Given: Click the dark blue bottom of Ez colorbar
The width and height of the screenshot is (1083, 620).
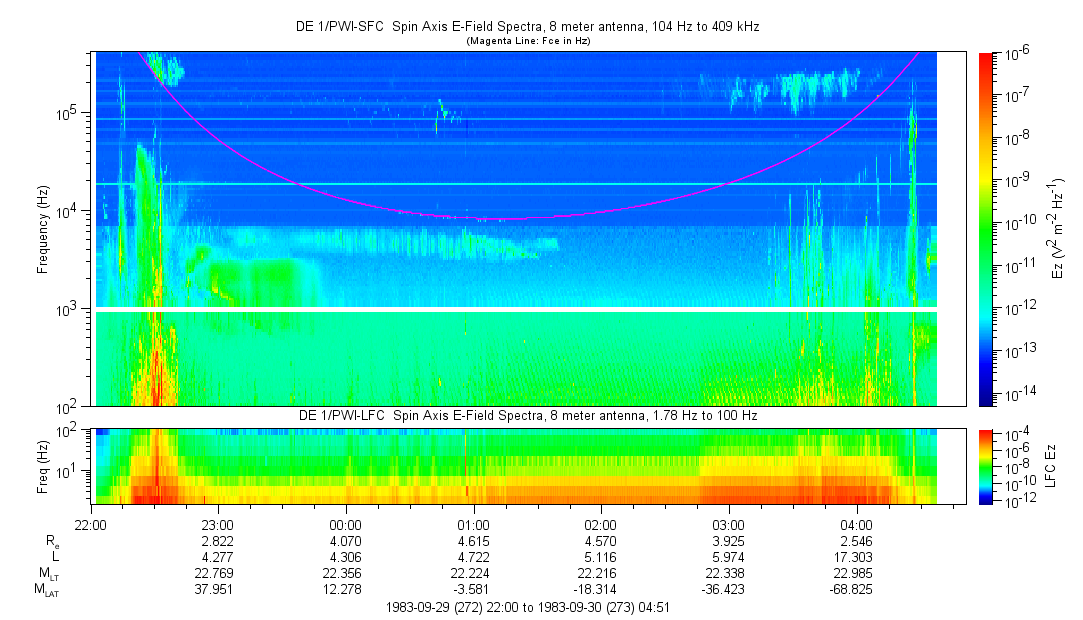Looking at the screenshot, I should coord(986,398).
